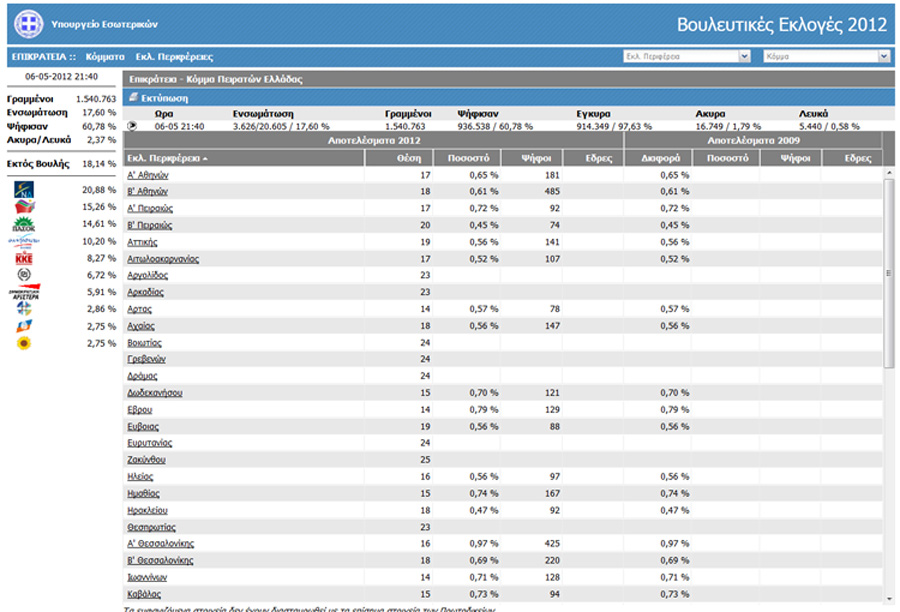
Task: Click the sunflower party logo
Action: (24, 343)
